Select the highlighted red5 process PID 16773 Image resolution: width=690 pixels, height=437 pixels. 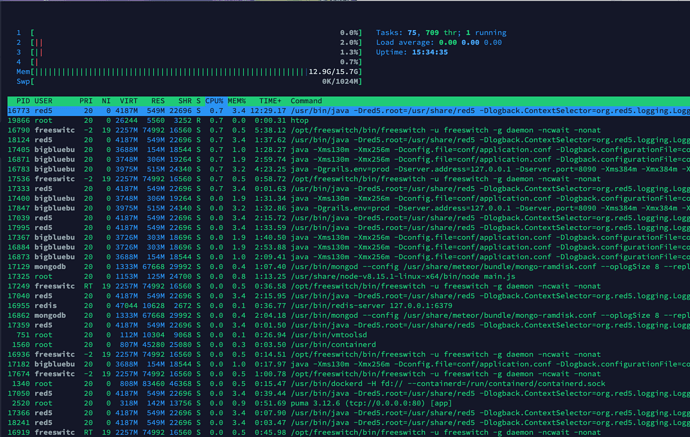349,110
